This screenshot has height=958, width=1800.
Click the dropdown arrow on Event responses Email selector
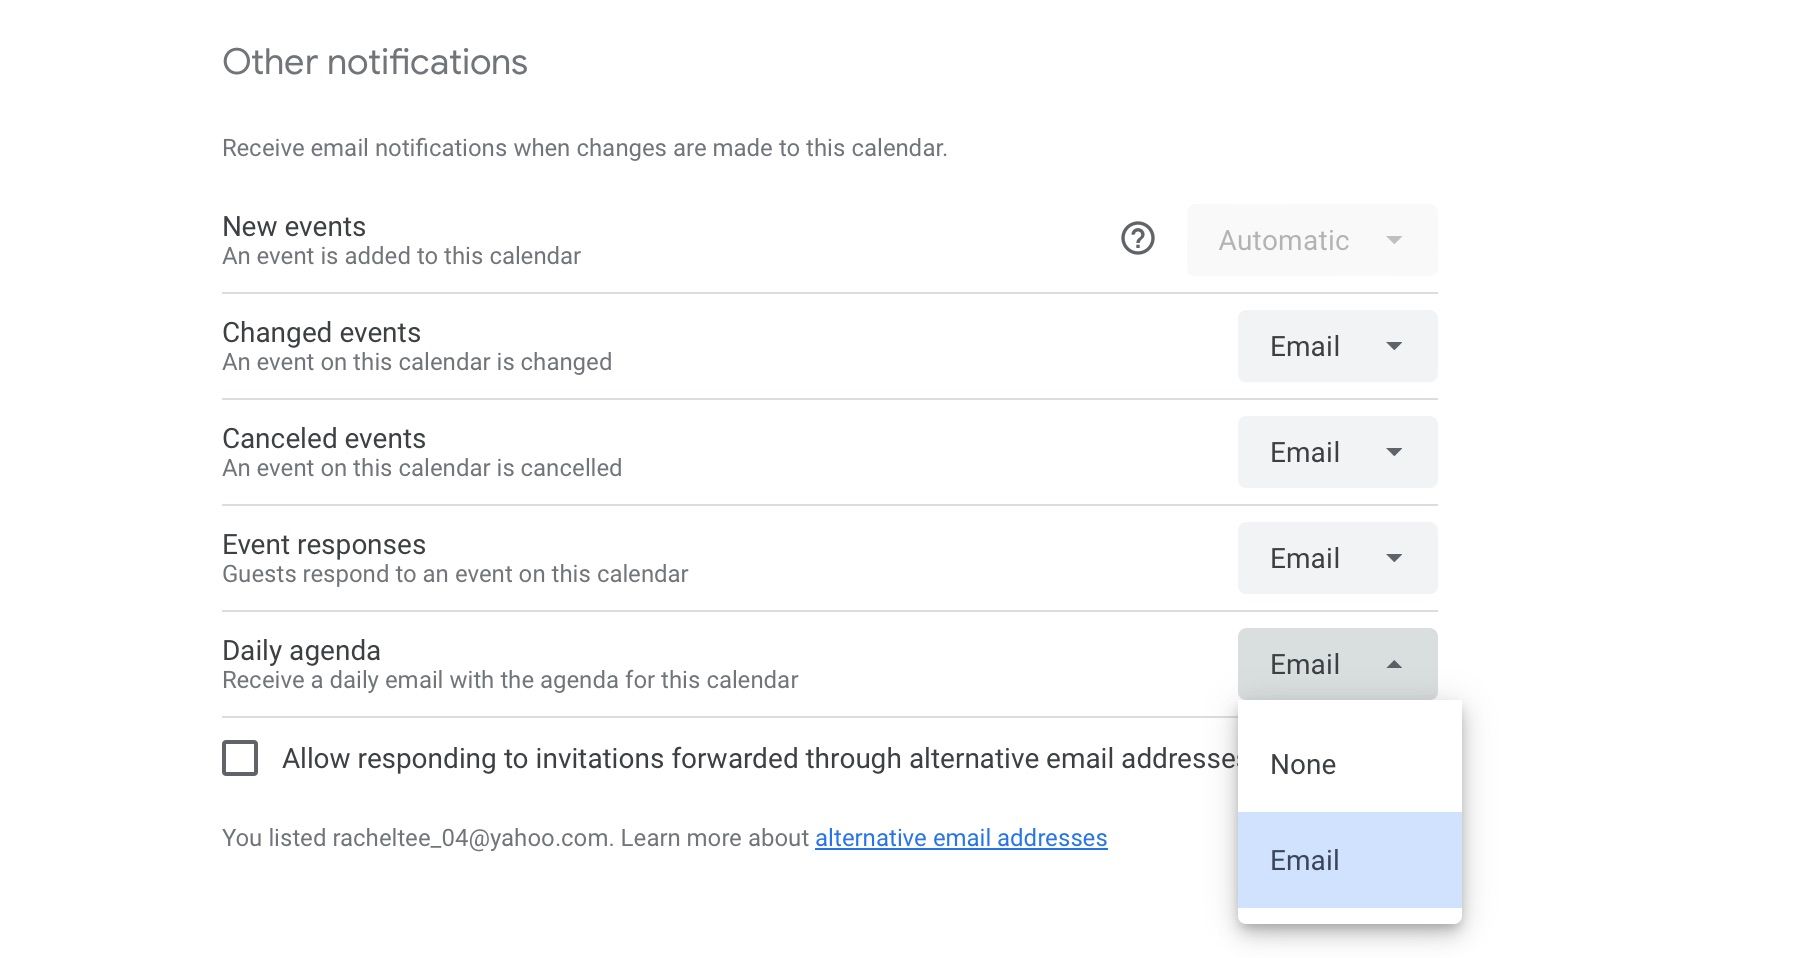tap(1397, 558)
